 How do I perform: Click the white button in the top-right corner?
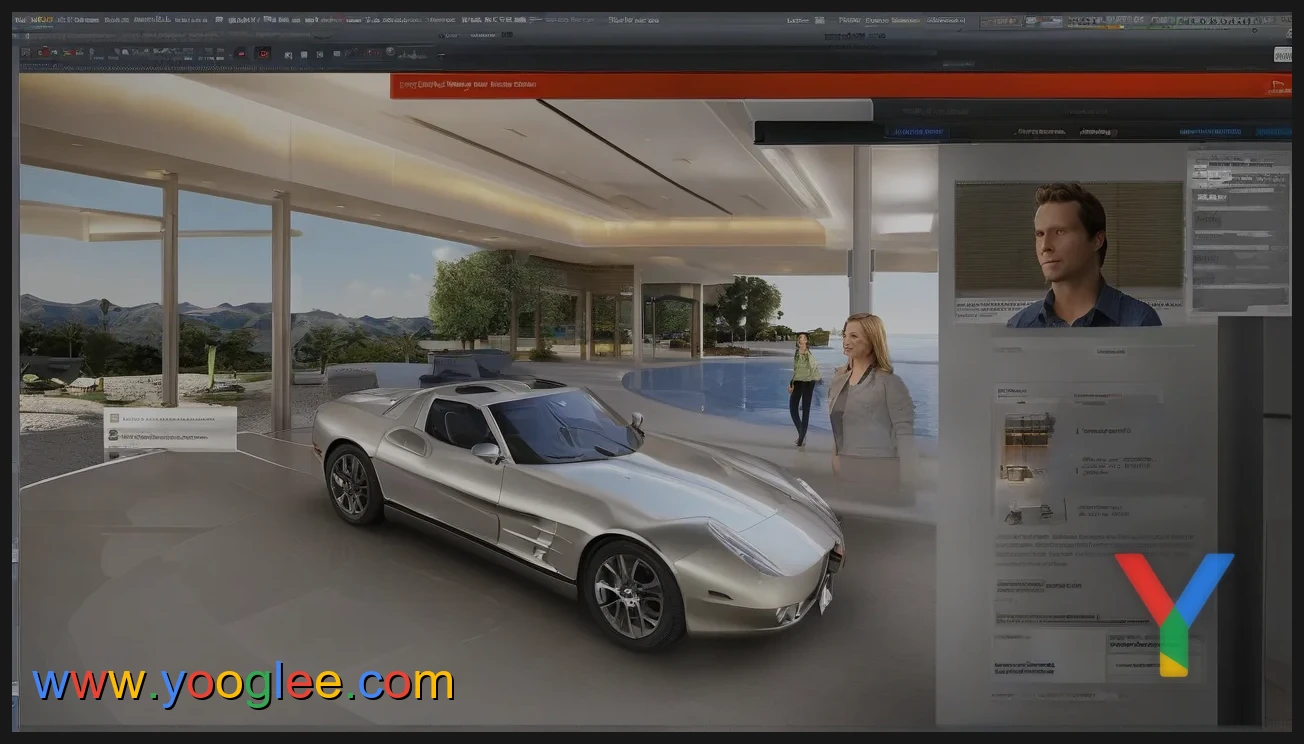(x=1284, y=53)
